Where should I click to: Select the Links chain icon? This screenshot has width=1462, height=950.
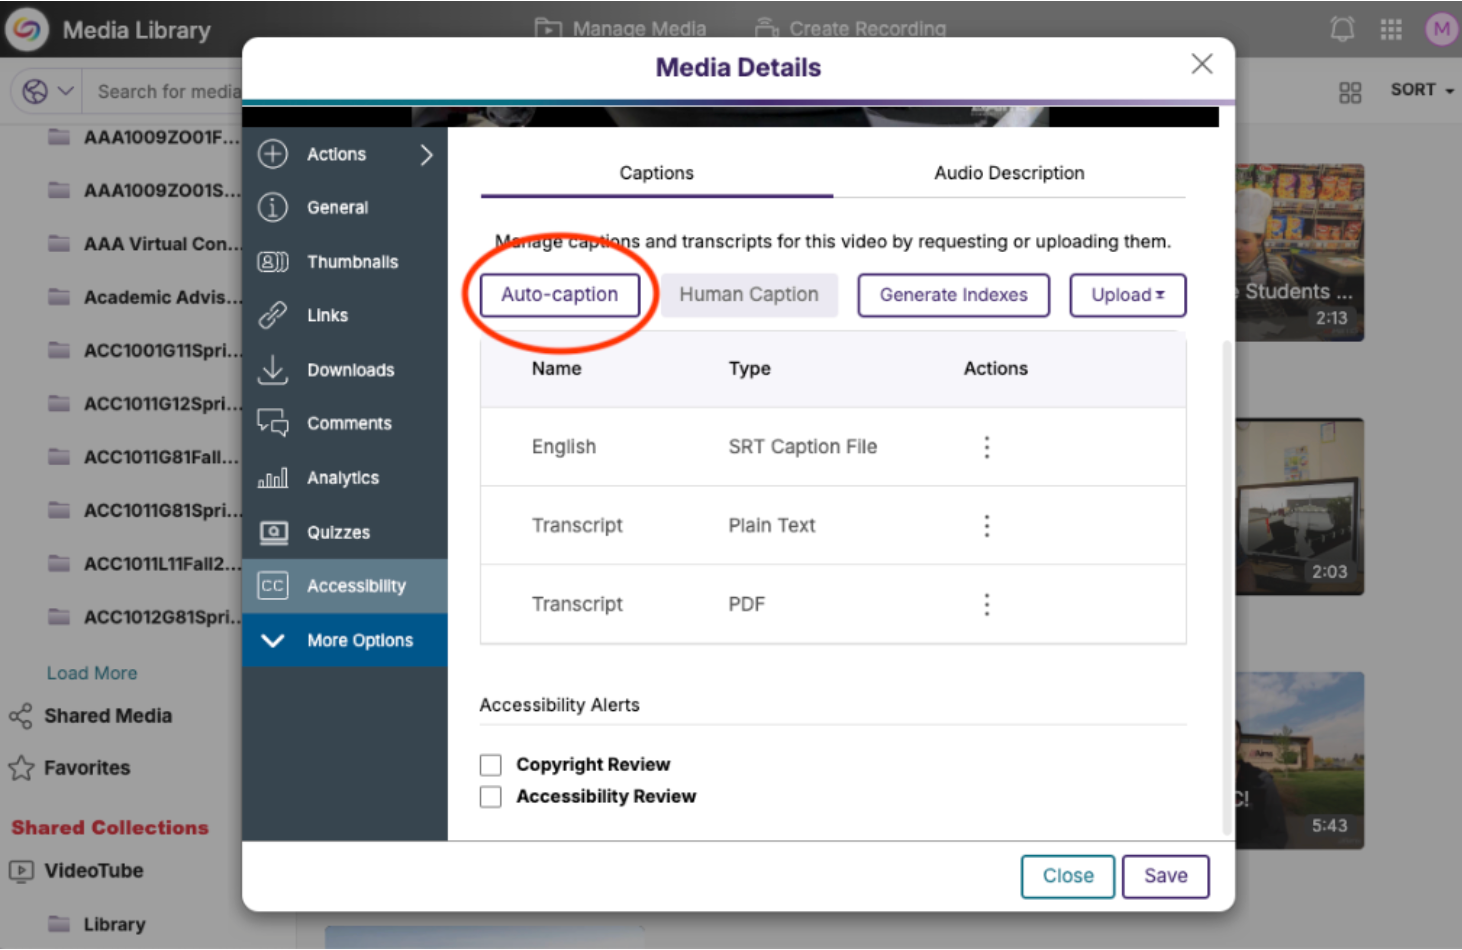(272, 315)
